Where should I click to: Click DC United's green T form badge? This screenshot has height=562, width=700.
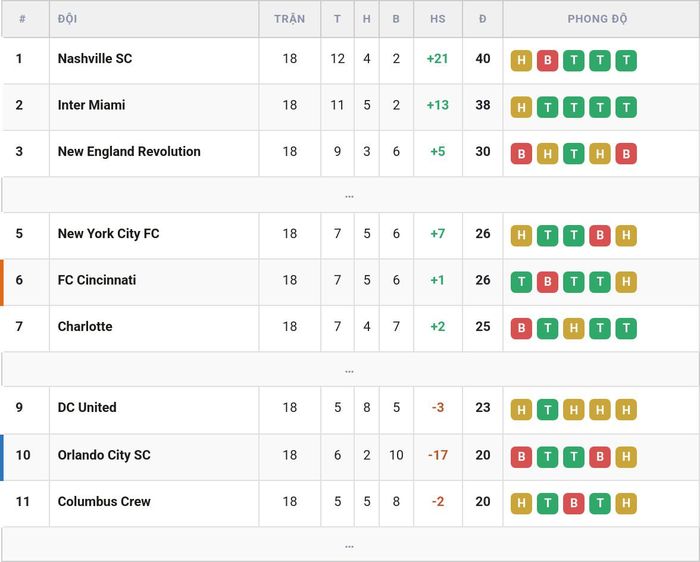coord(547,410)
